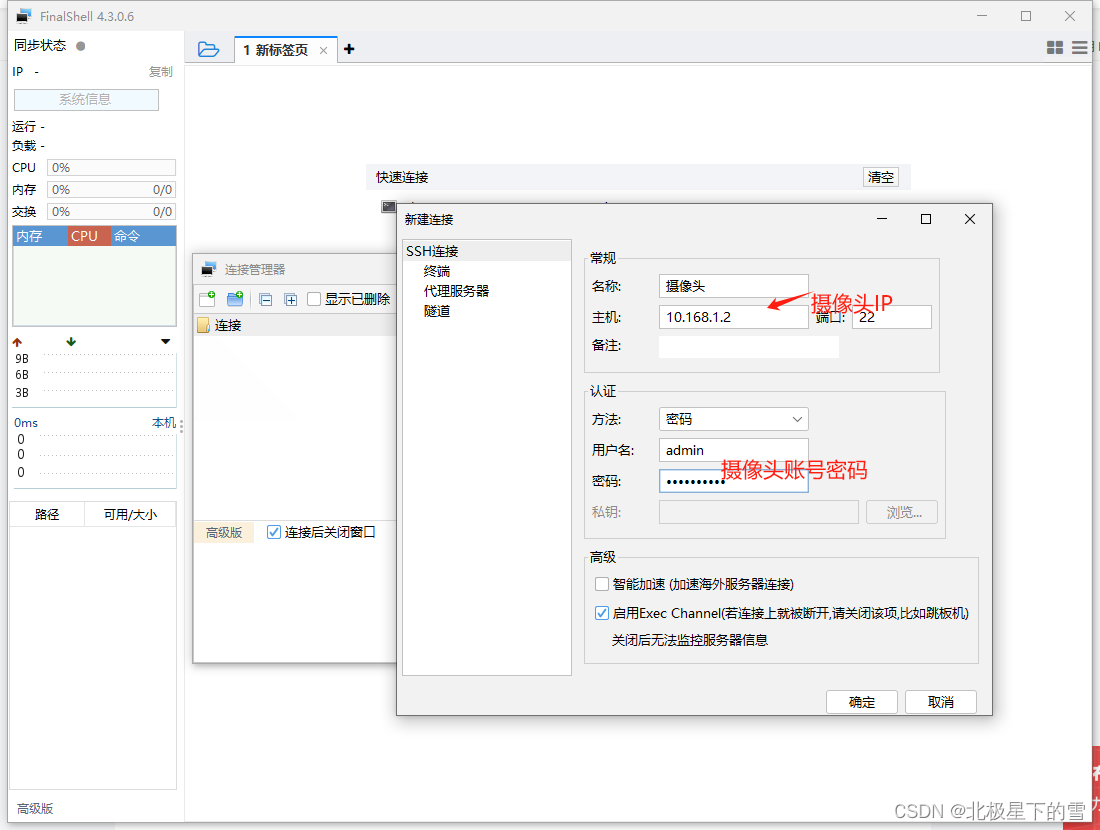This screenshot has height=830, width=1100.
Task: Click the 浏览... private key button
Action: 901,512
